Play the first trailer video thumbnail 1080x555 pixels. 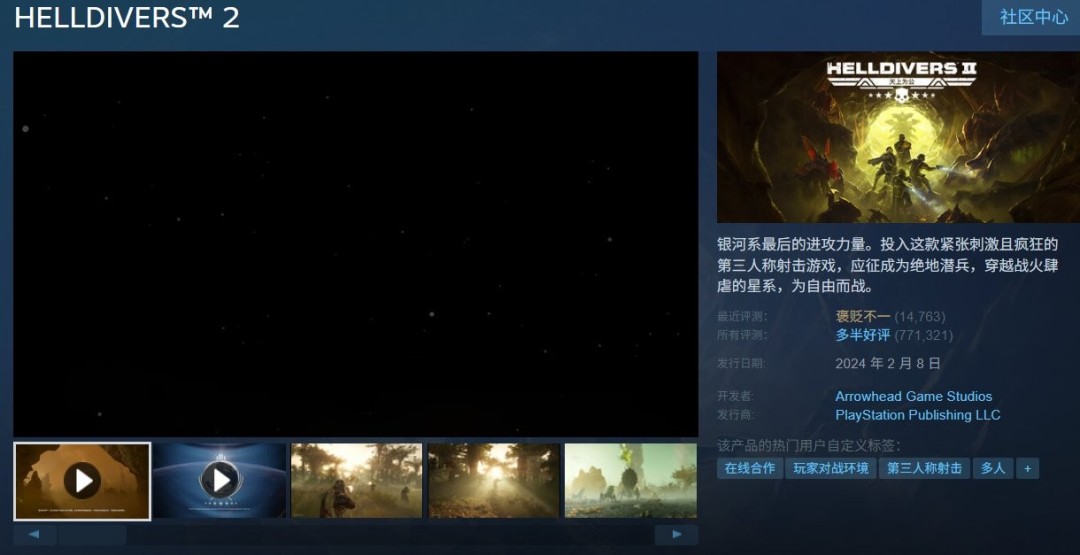click(x=82, y=481)
